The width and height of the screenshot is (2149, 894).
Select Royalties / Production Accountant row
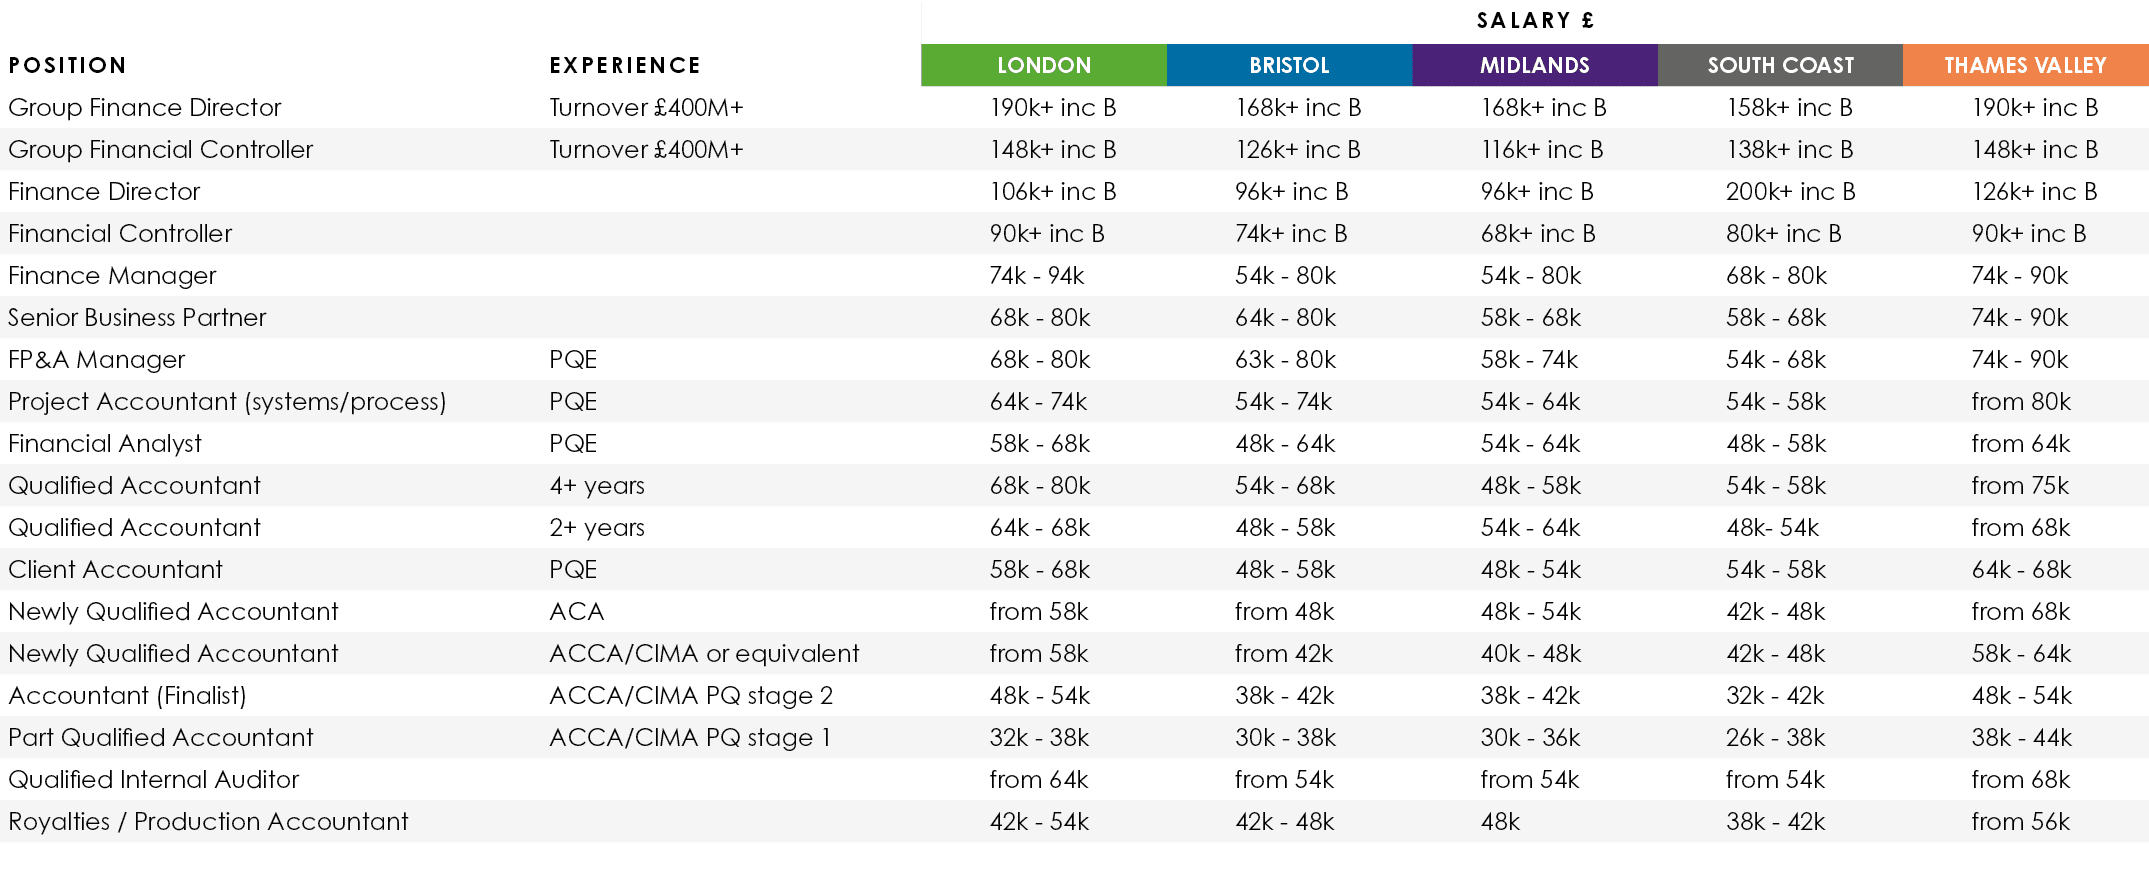click(208, 822)
